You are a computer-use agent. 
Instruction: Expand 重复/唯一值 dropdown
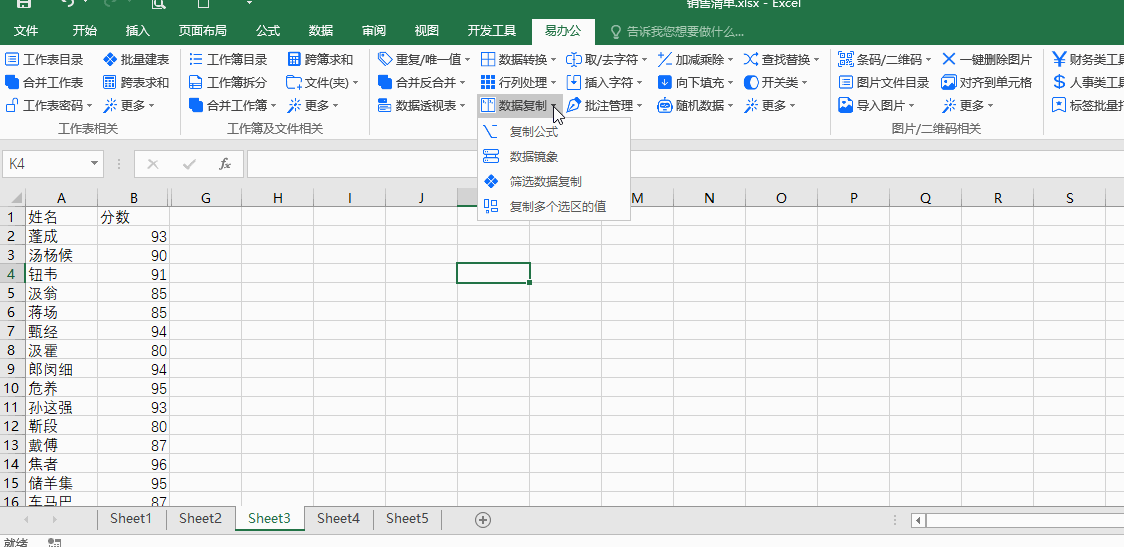(x=467, y=60)
